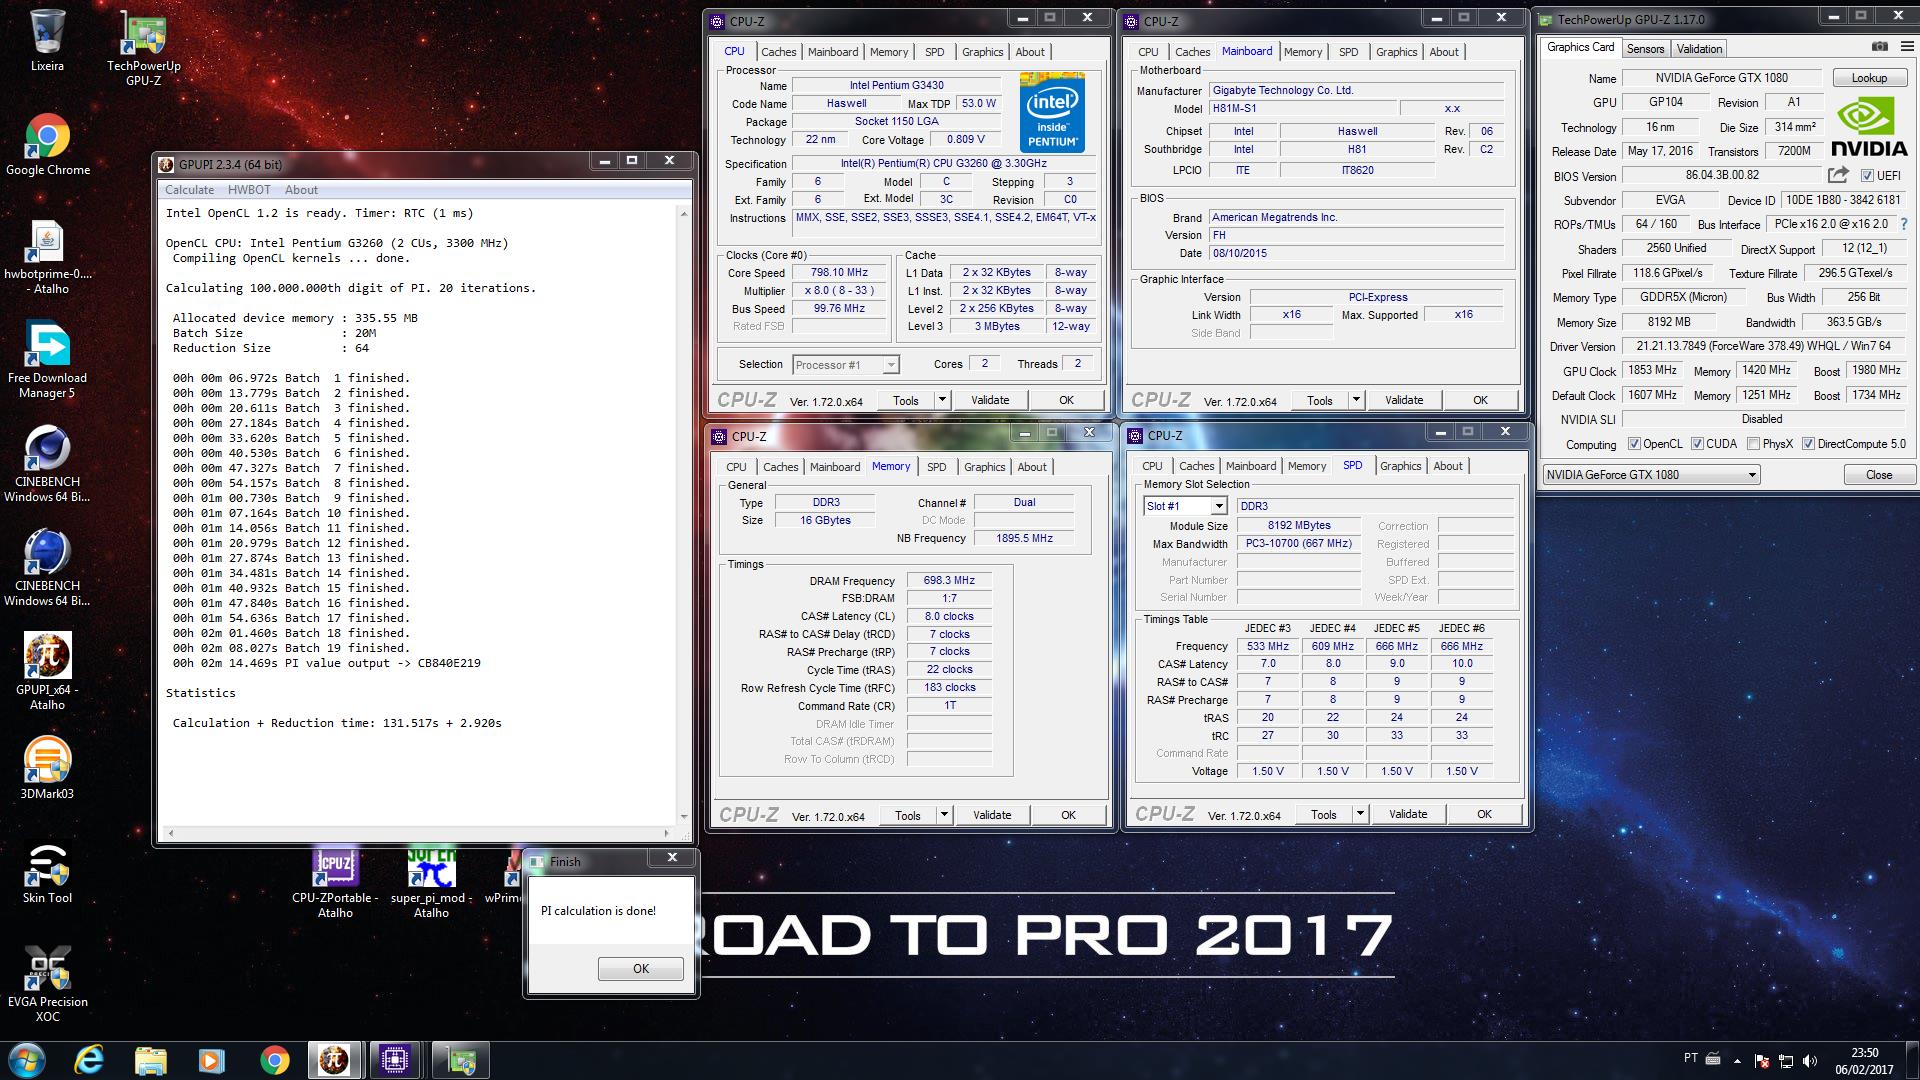Toggle the DirectCompute 5.0 checkbox

pyautogui.click(x=1808, y=444)
